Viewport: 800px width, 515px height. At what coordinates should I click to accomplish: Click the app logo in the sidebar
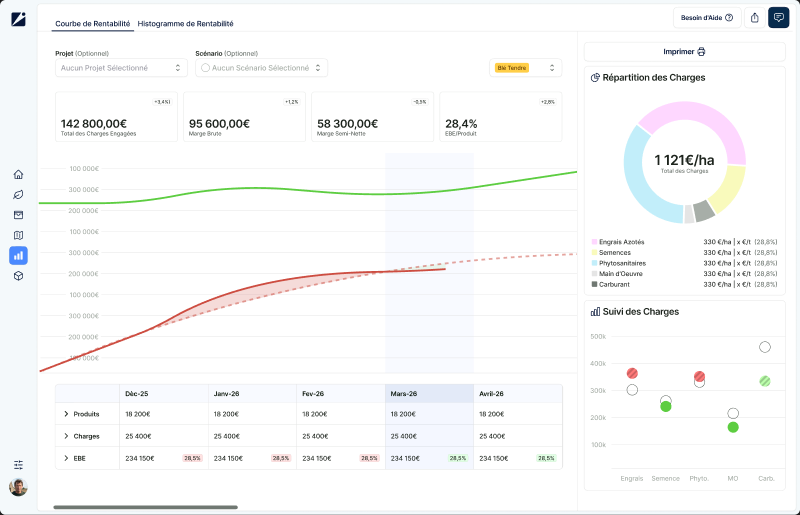[x=18, y=19]
